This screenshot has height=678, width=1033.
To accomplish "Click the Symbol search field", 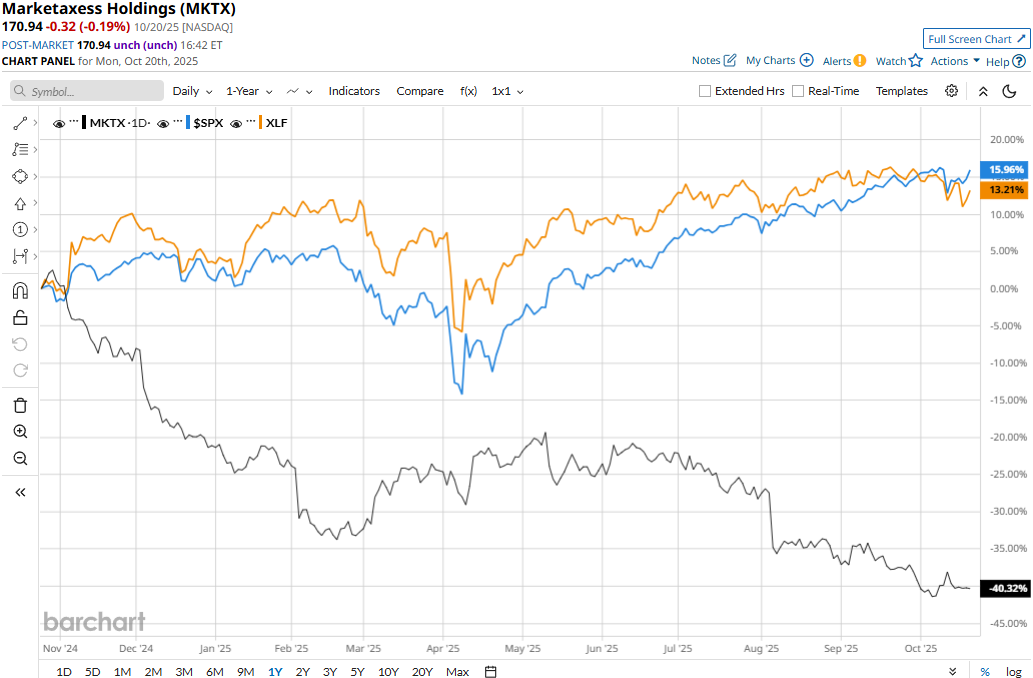I will [86, 91].
